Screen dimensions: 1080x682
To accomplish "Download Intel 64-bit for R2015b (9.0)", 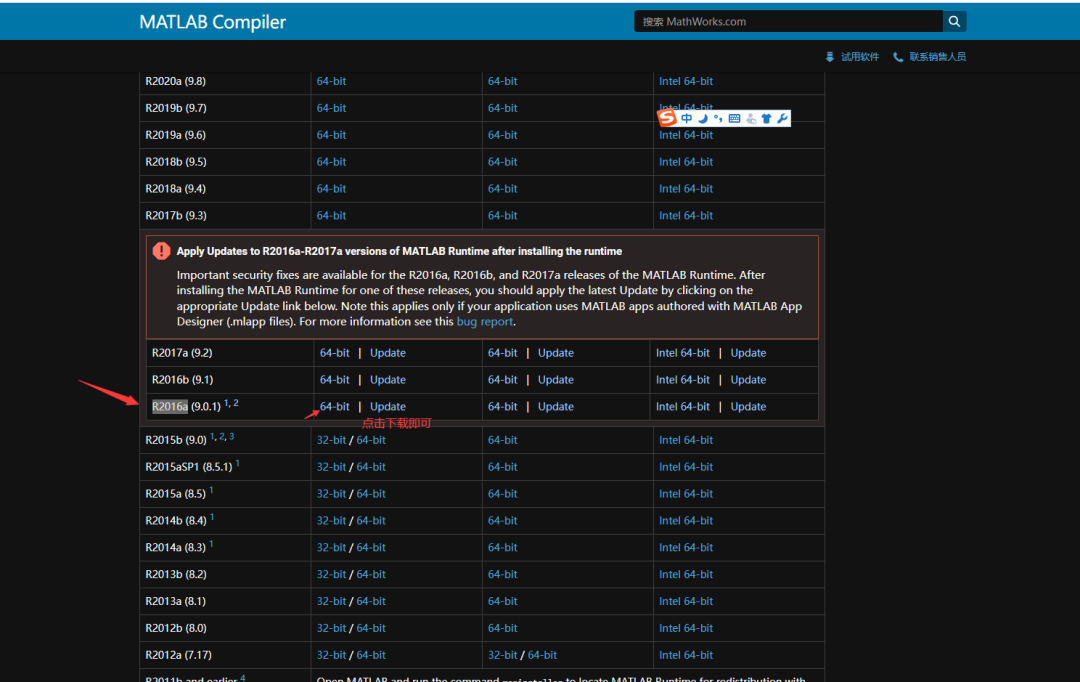I will point(685,440).
